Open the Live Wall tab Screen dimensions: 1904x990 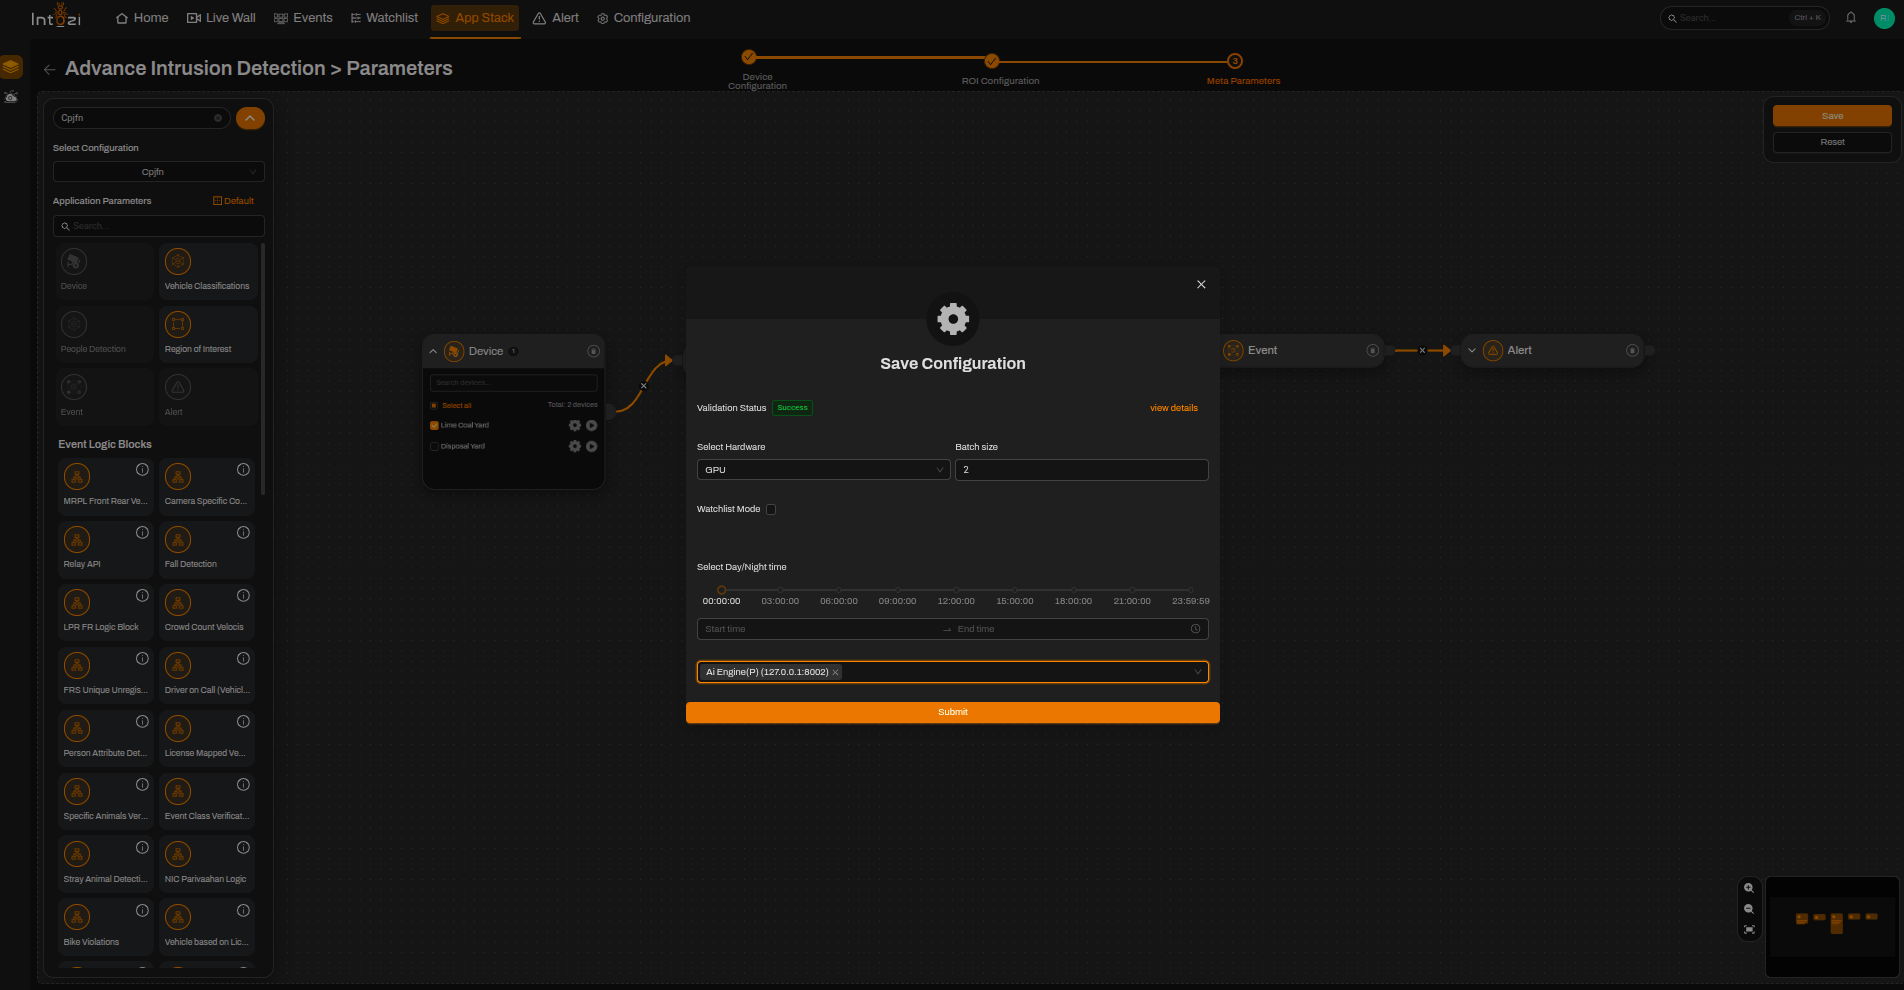click(222, 18)
